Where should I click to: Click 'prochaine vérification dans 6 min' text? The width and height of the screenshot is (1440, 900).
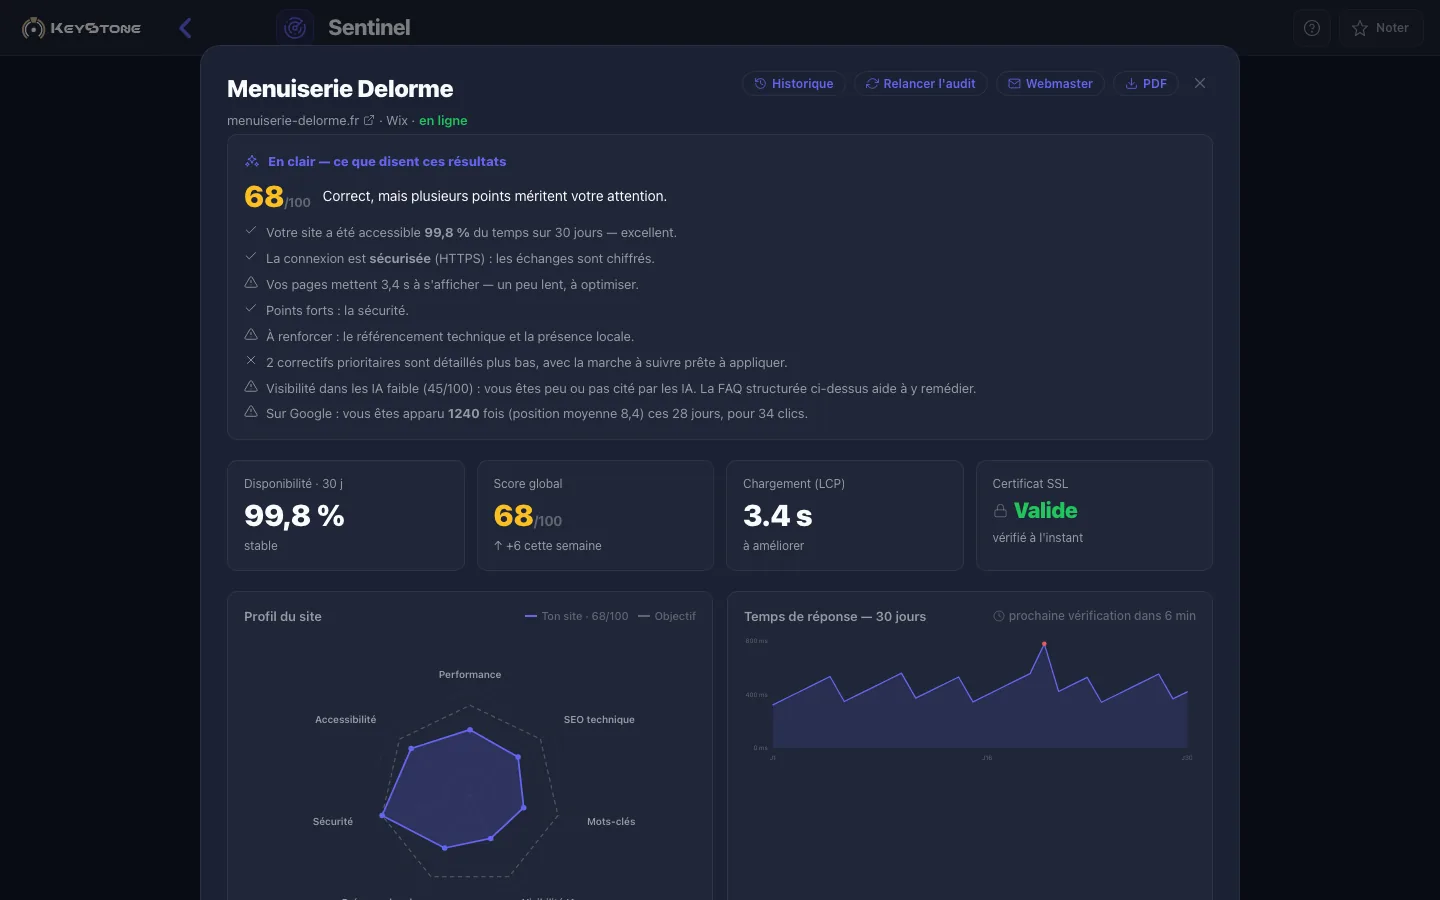(x=1102, y=616)
